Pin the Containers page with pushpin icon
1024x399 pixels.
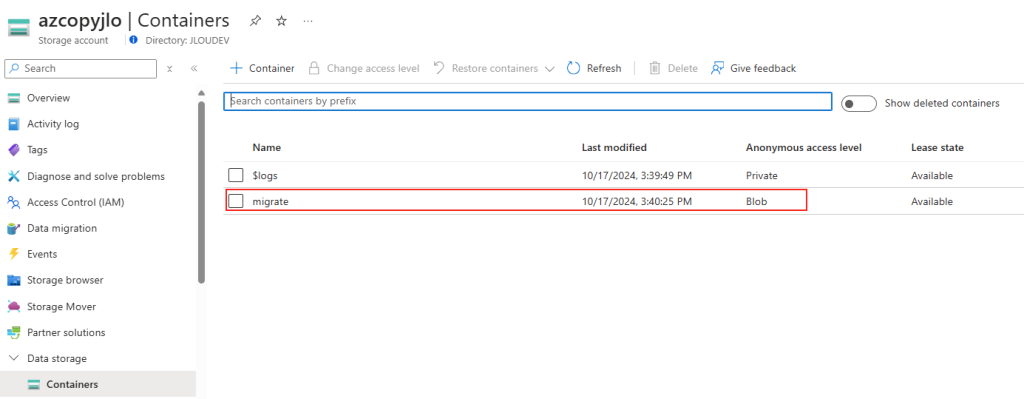(255, 21)
